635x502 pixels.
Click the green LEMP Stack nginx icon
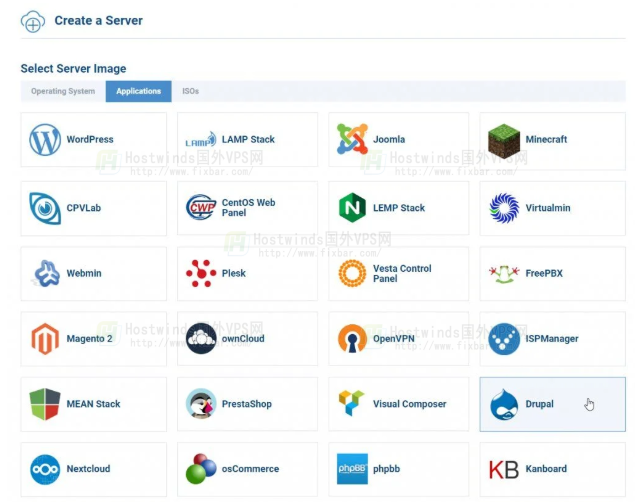tap(352, 208)
